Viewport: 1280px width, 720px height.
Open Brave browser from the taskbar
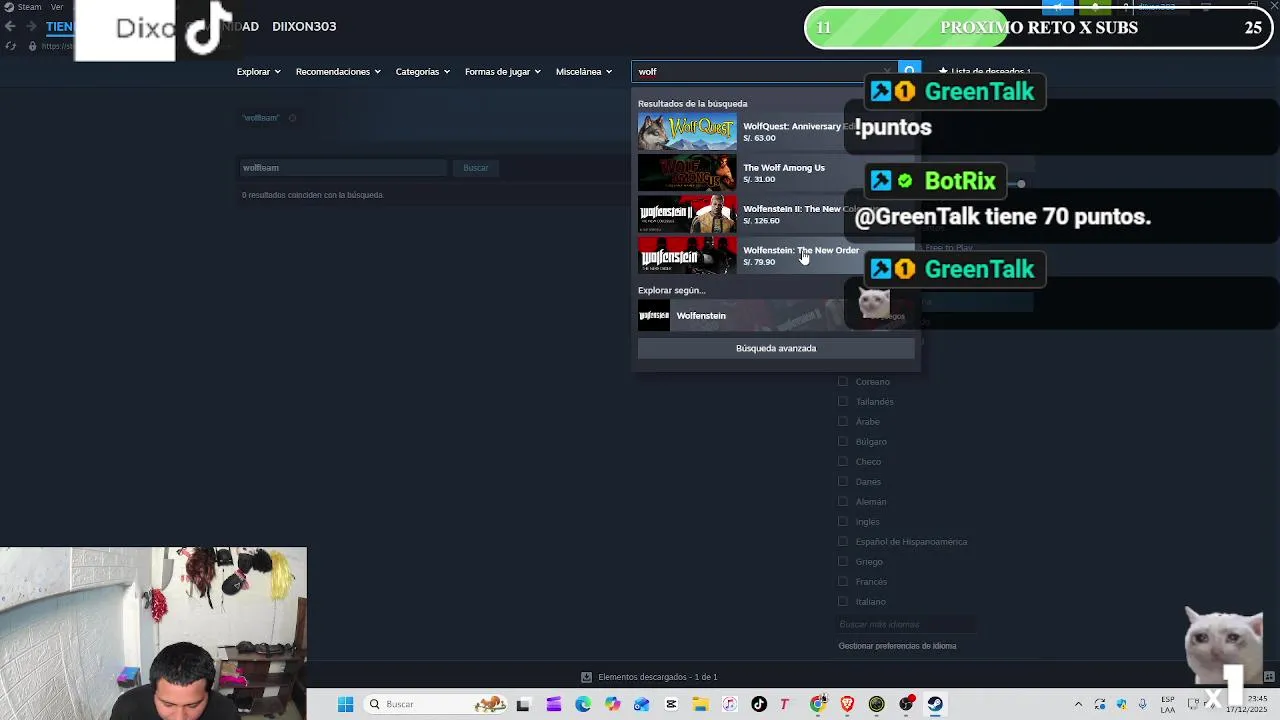[847, 704]
